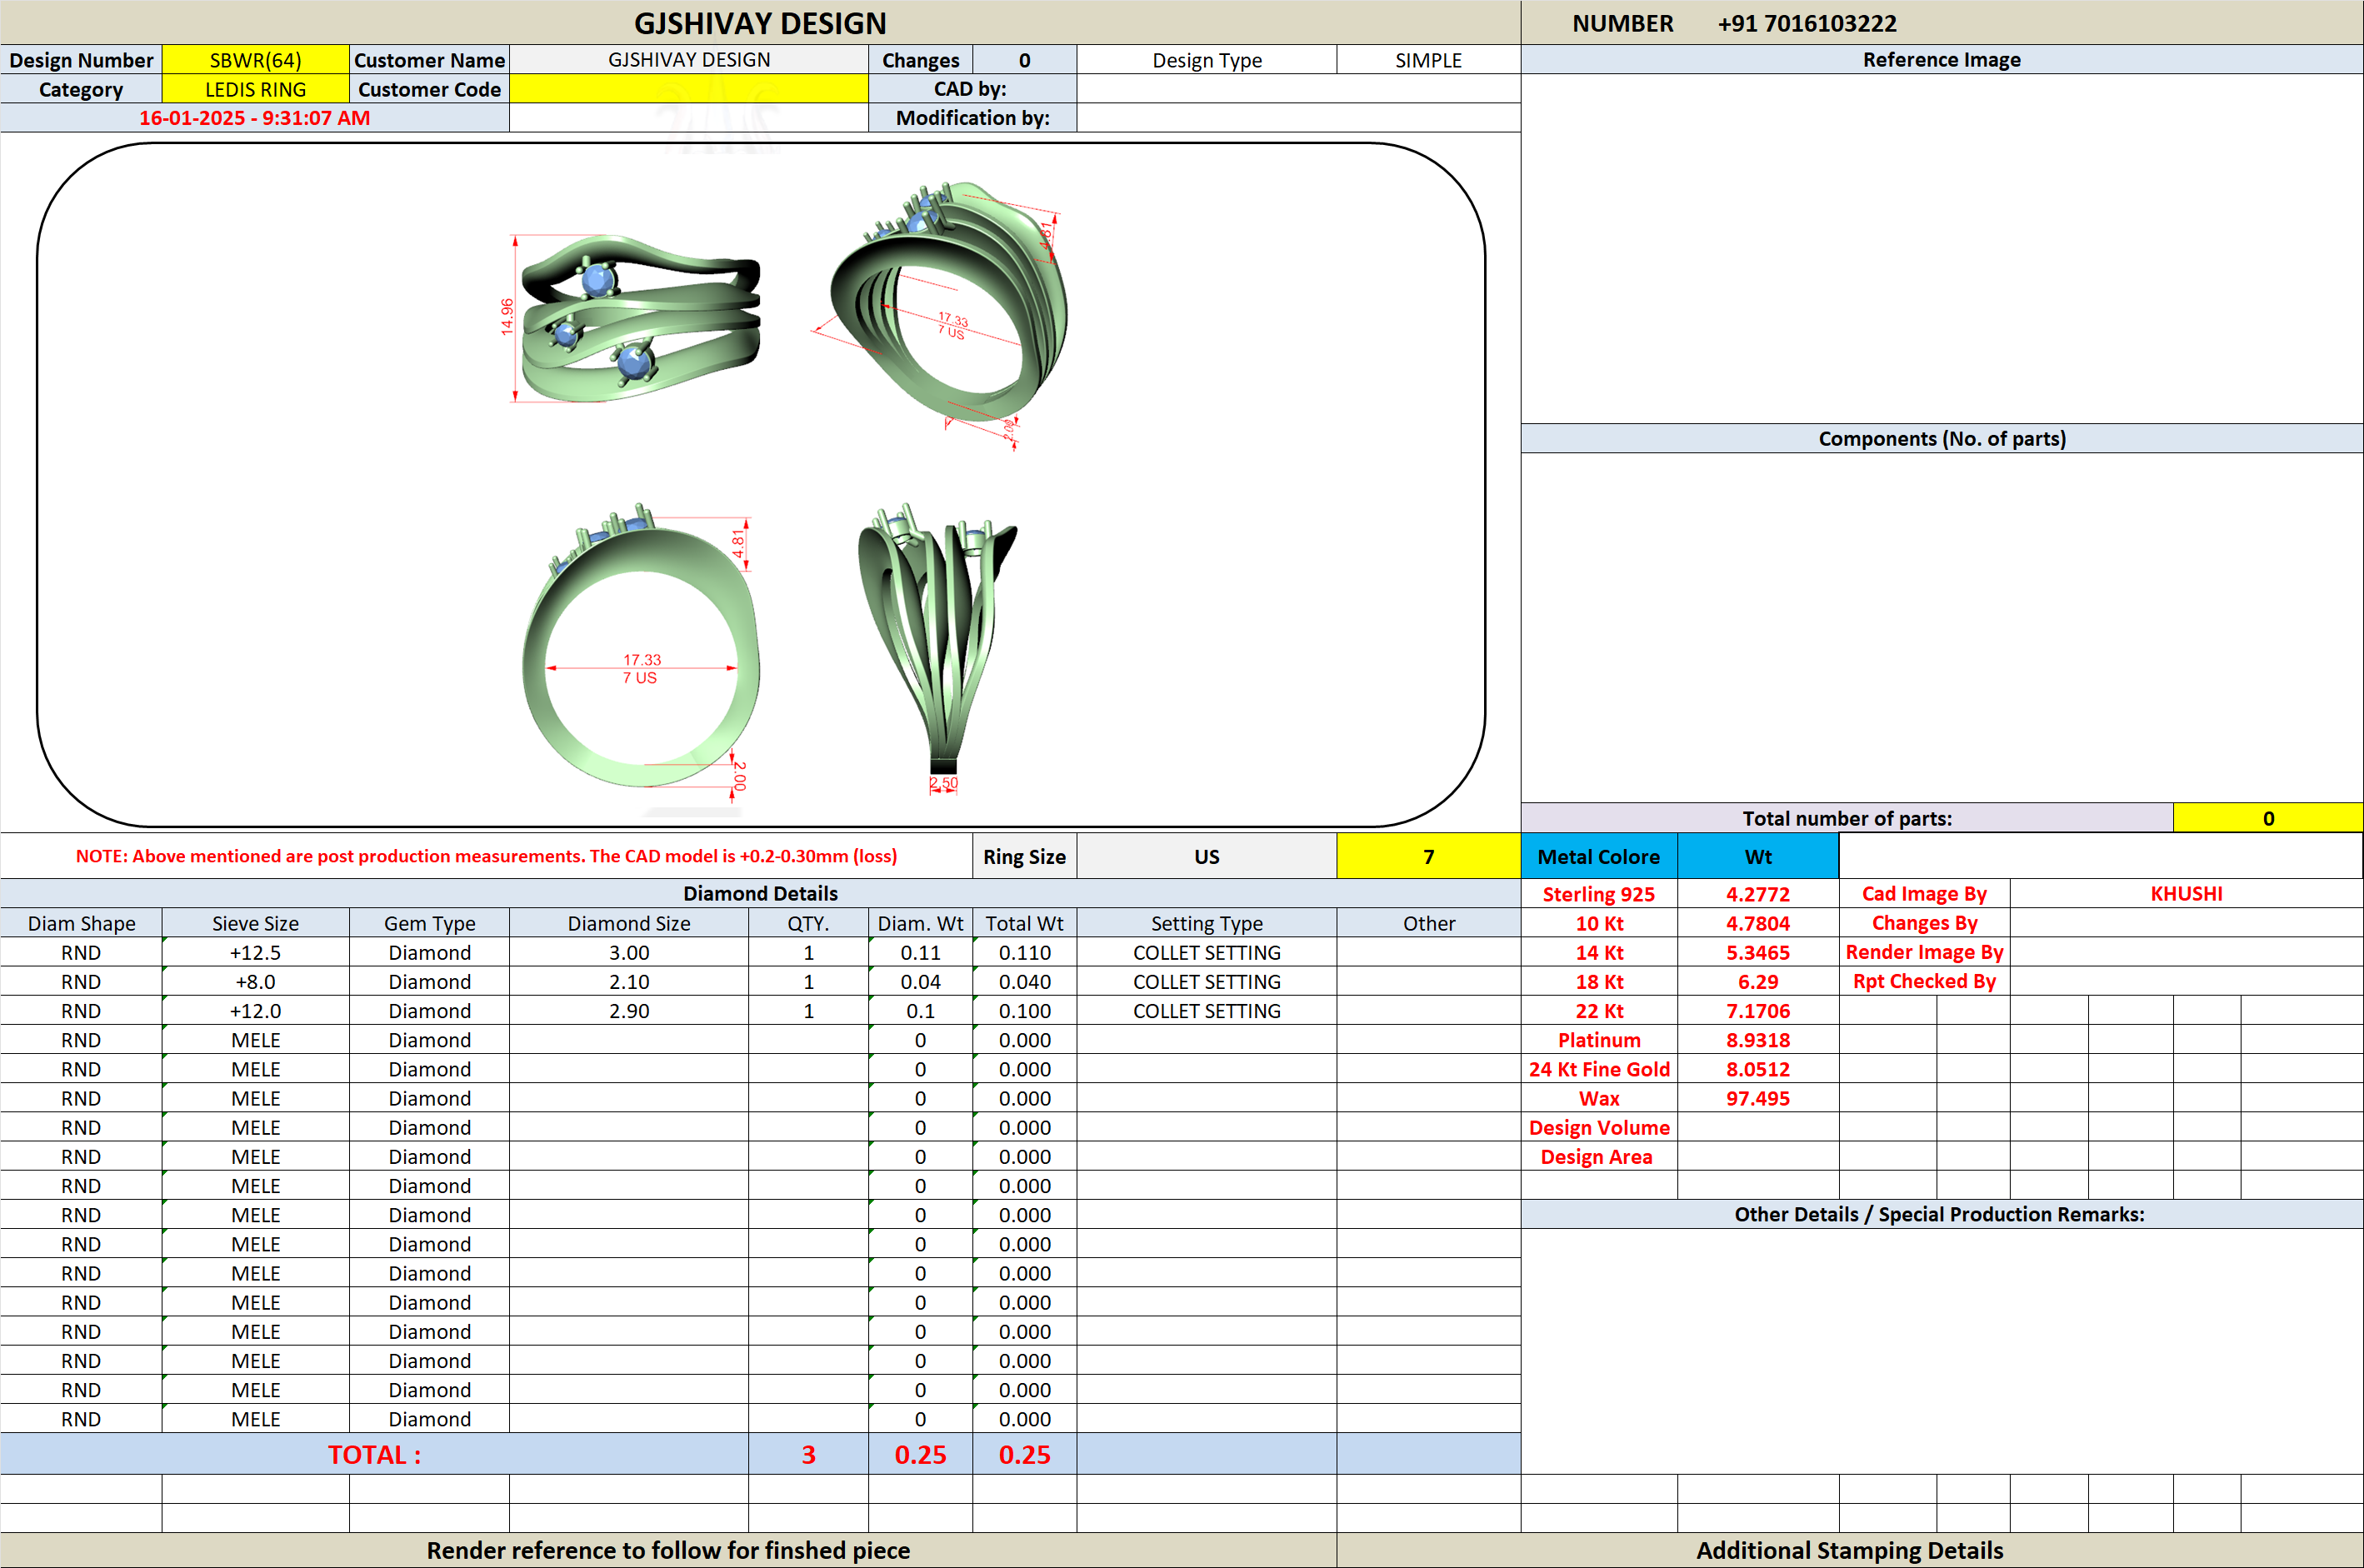2364x1568 pixels.
Task: Select the Wax weight 97.495
Action: 1758,1098
